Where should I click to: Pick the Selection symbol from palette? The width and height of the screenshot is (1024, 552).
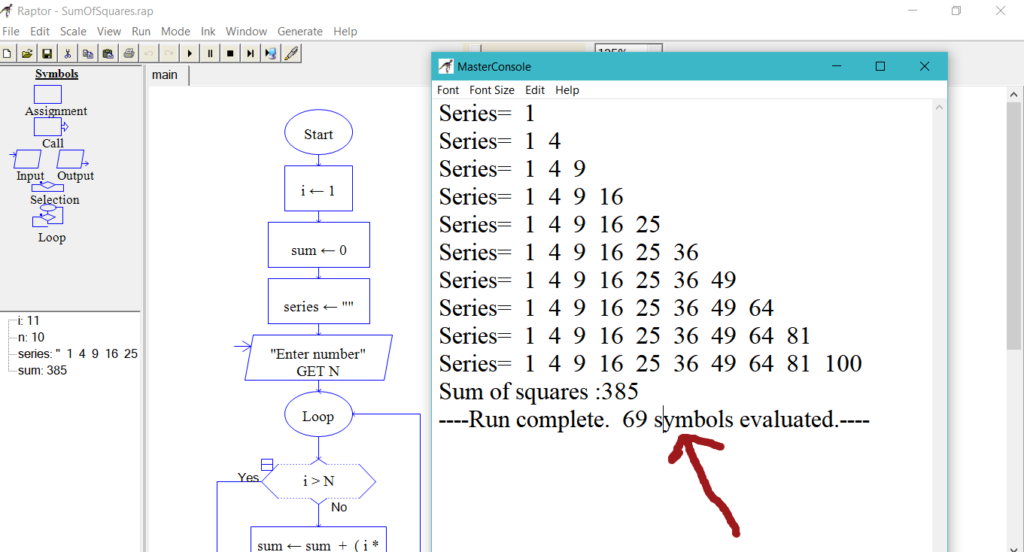(48, 187)
